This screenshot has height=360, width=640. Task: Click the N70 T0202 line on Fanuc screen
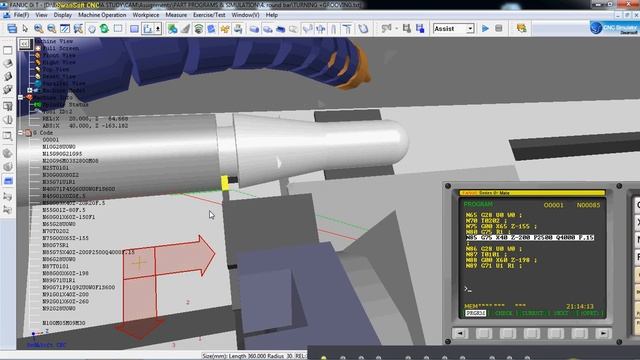485,220
